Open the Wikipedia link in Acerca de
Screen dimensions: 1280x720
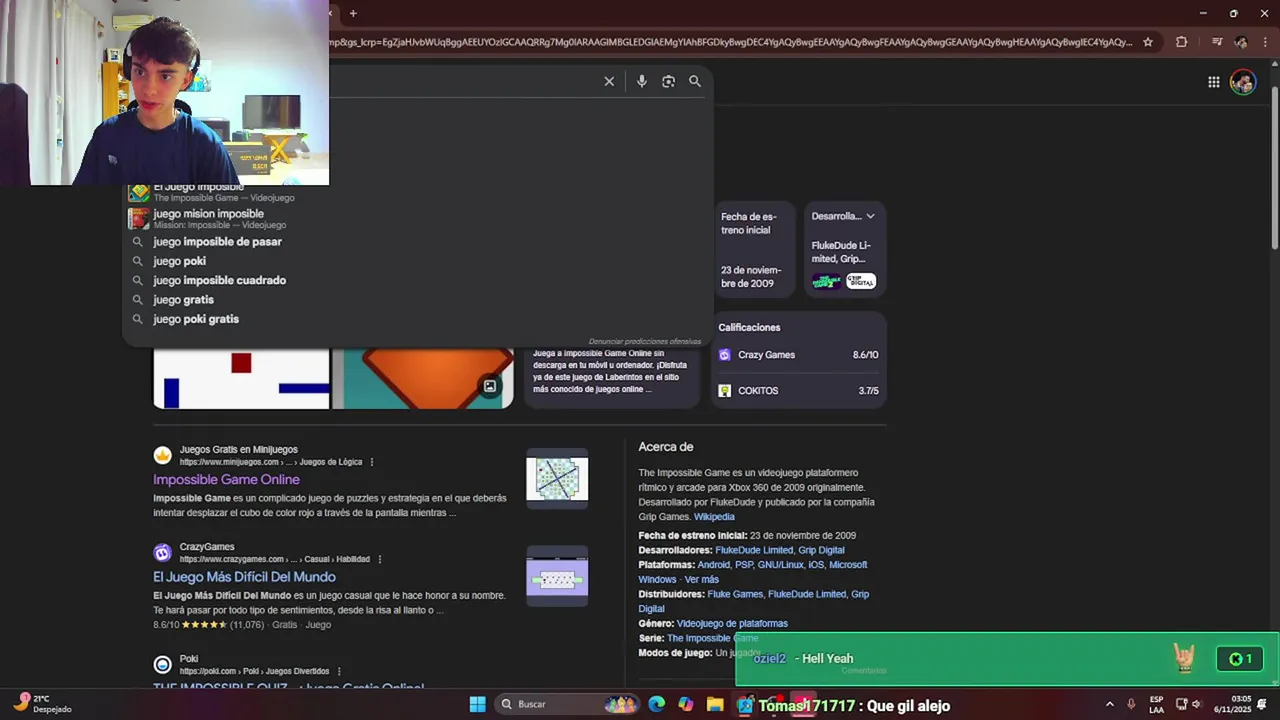pos(714,517)
